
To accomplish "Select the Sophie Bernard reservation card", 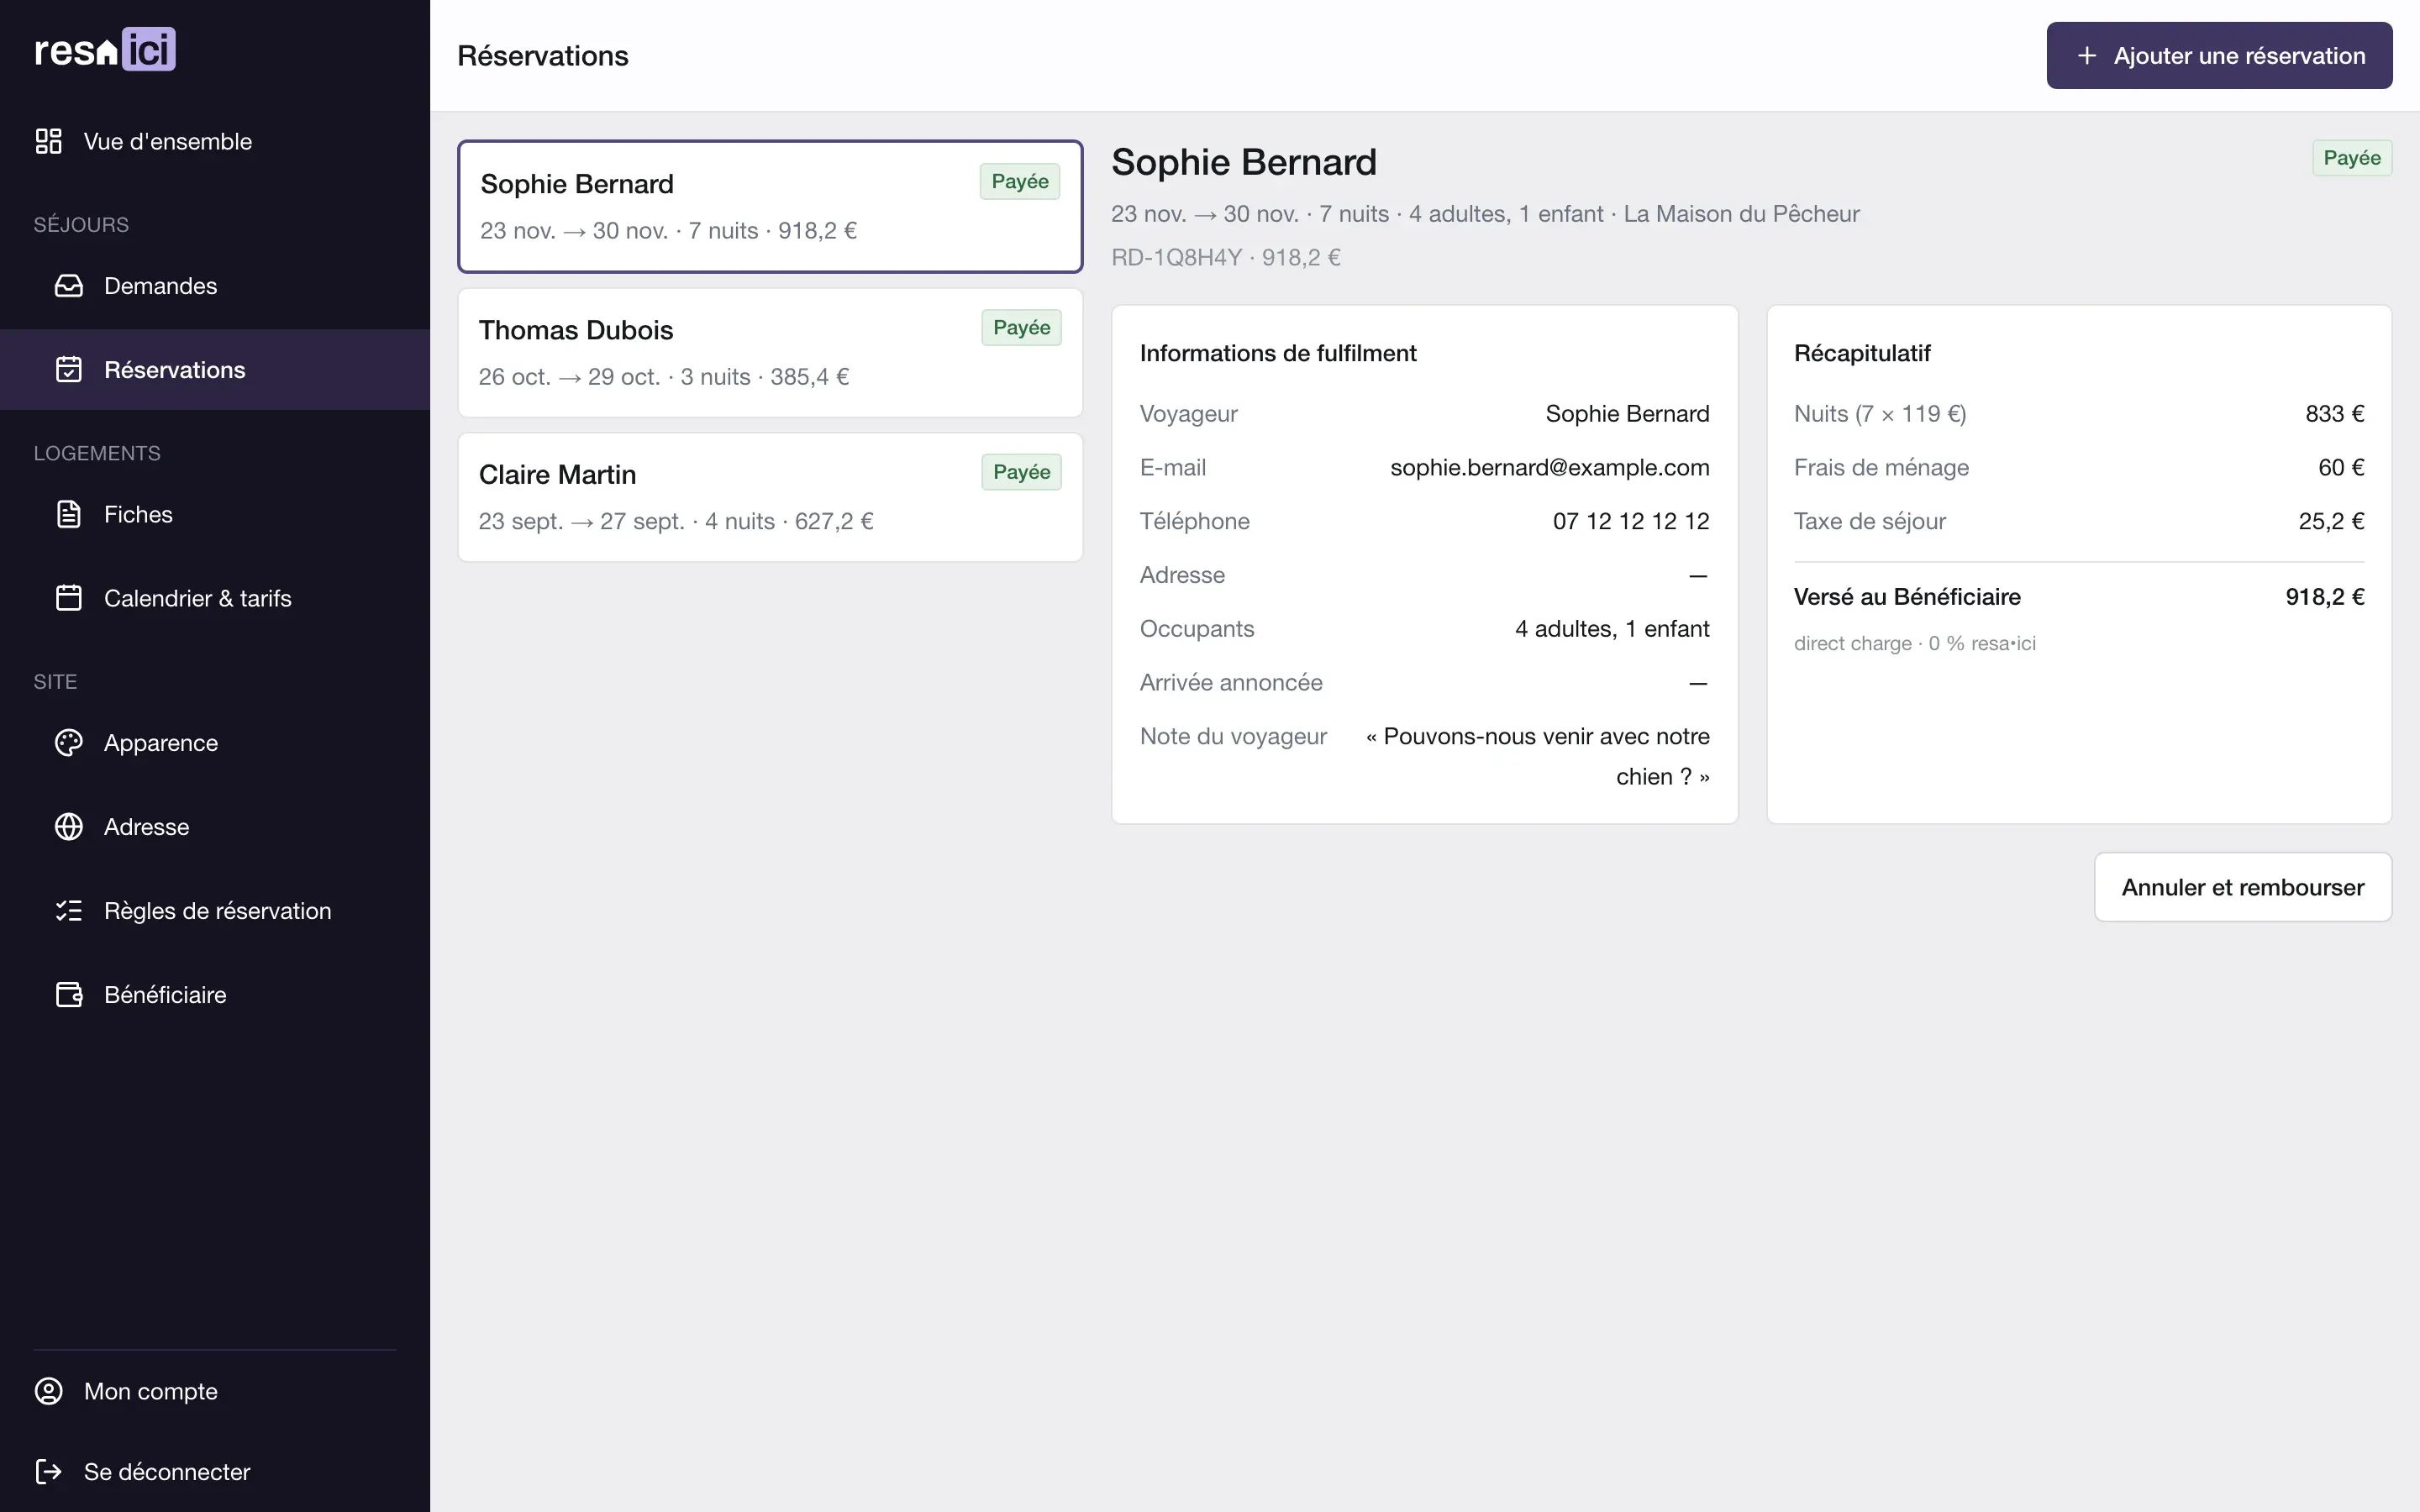I will 770,206.
